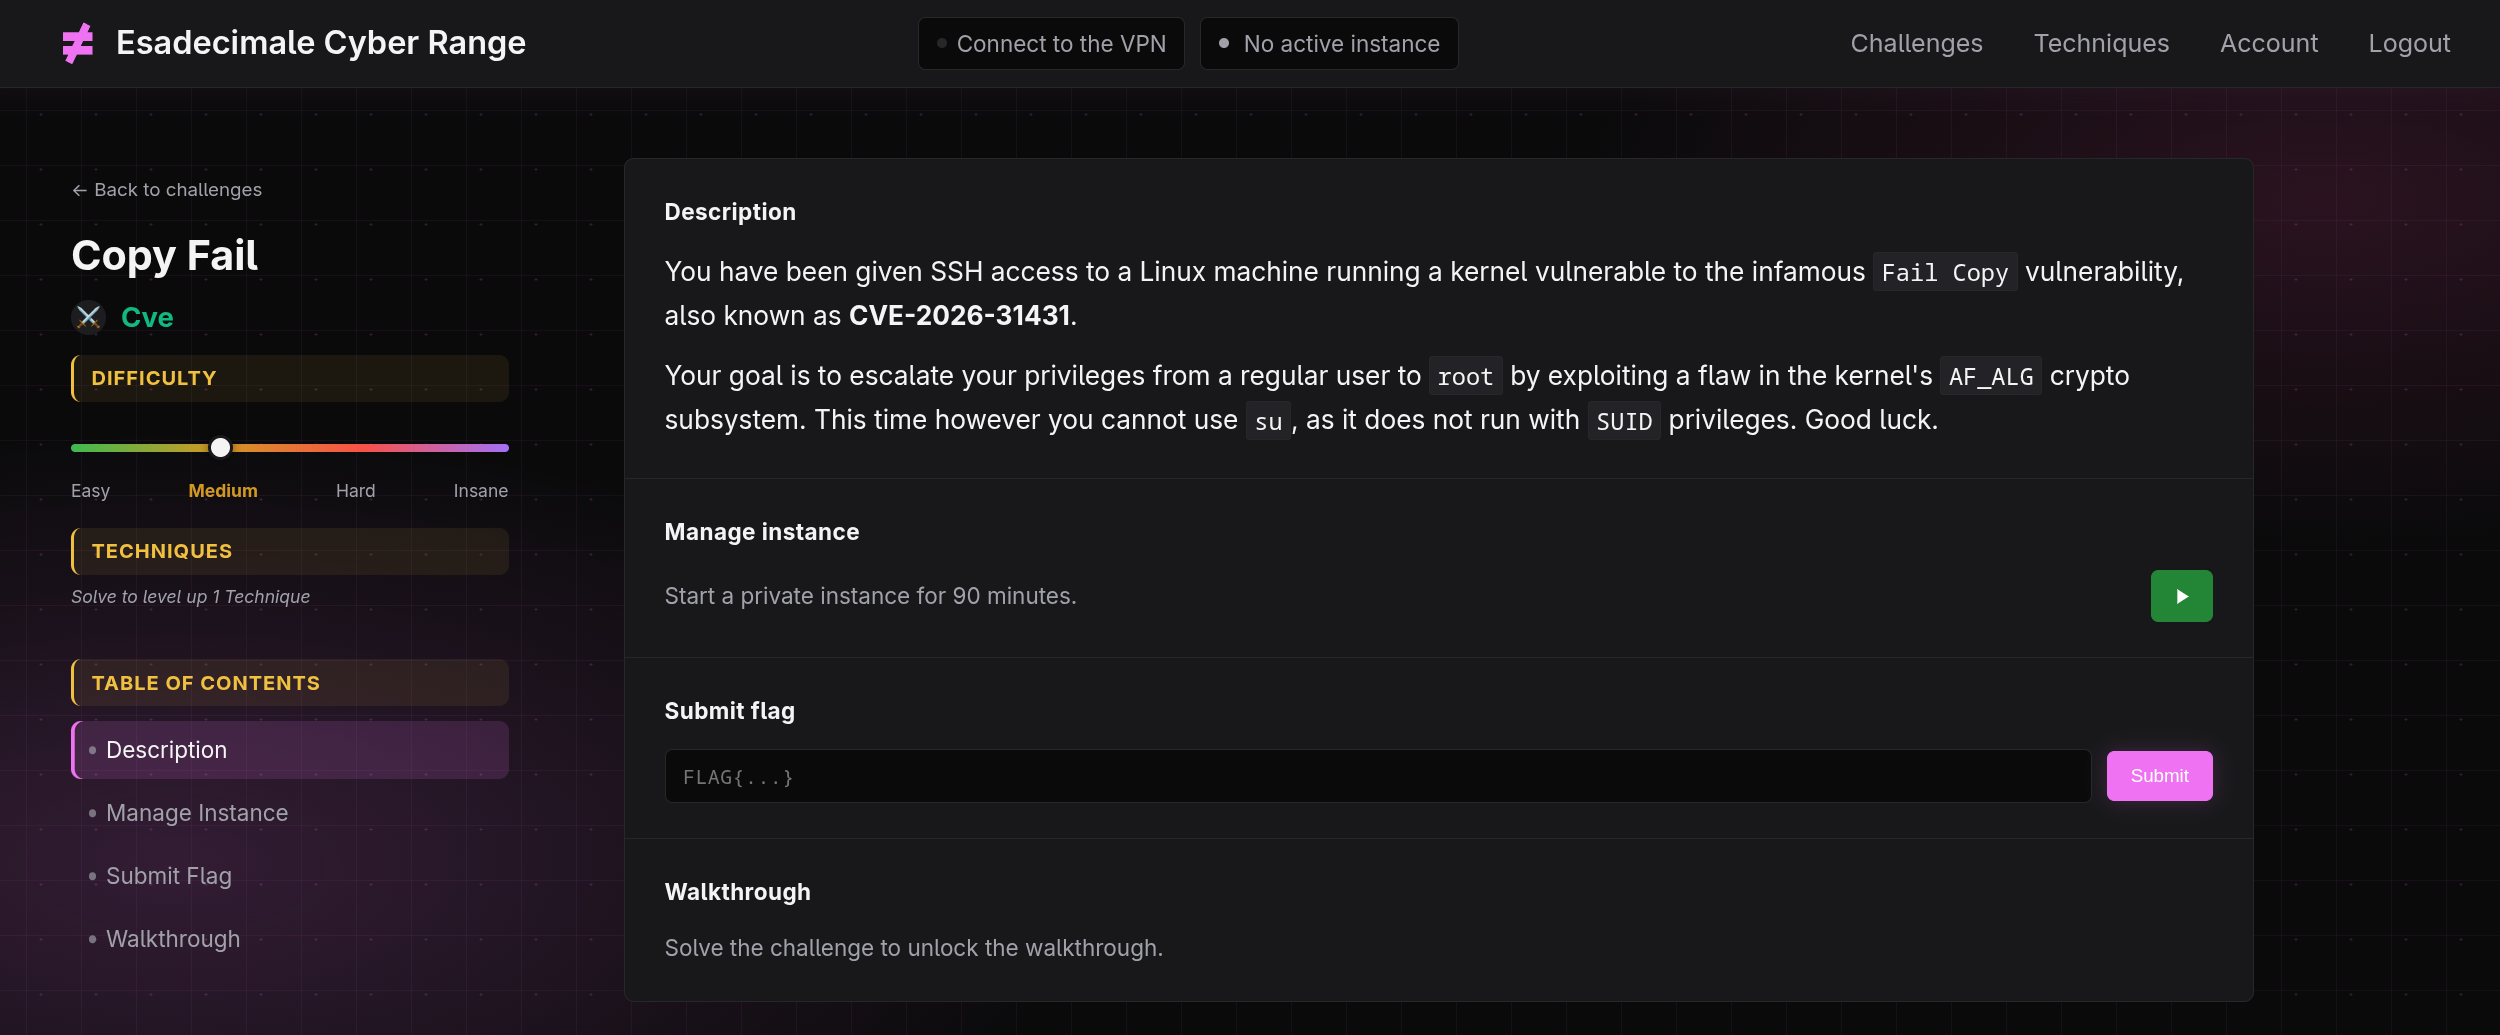Screen dimensions: 2500x1035
Task: Click the No active instance status indicator
Action: [x=1329, y=44]
